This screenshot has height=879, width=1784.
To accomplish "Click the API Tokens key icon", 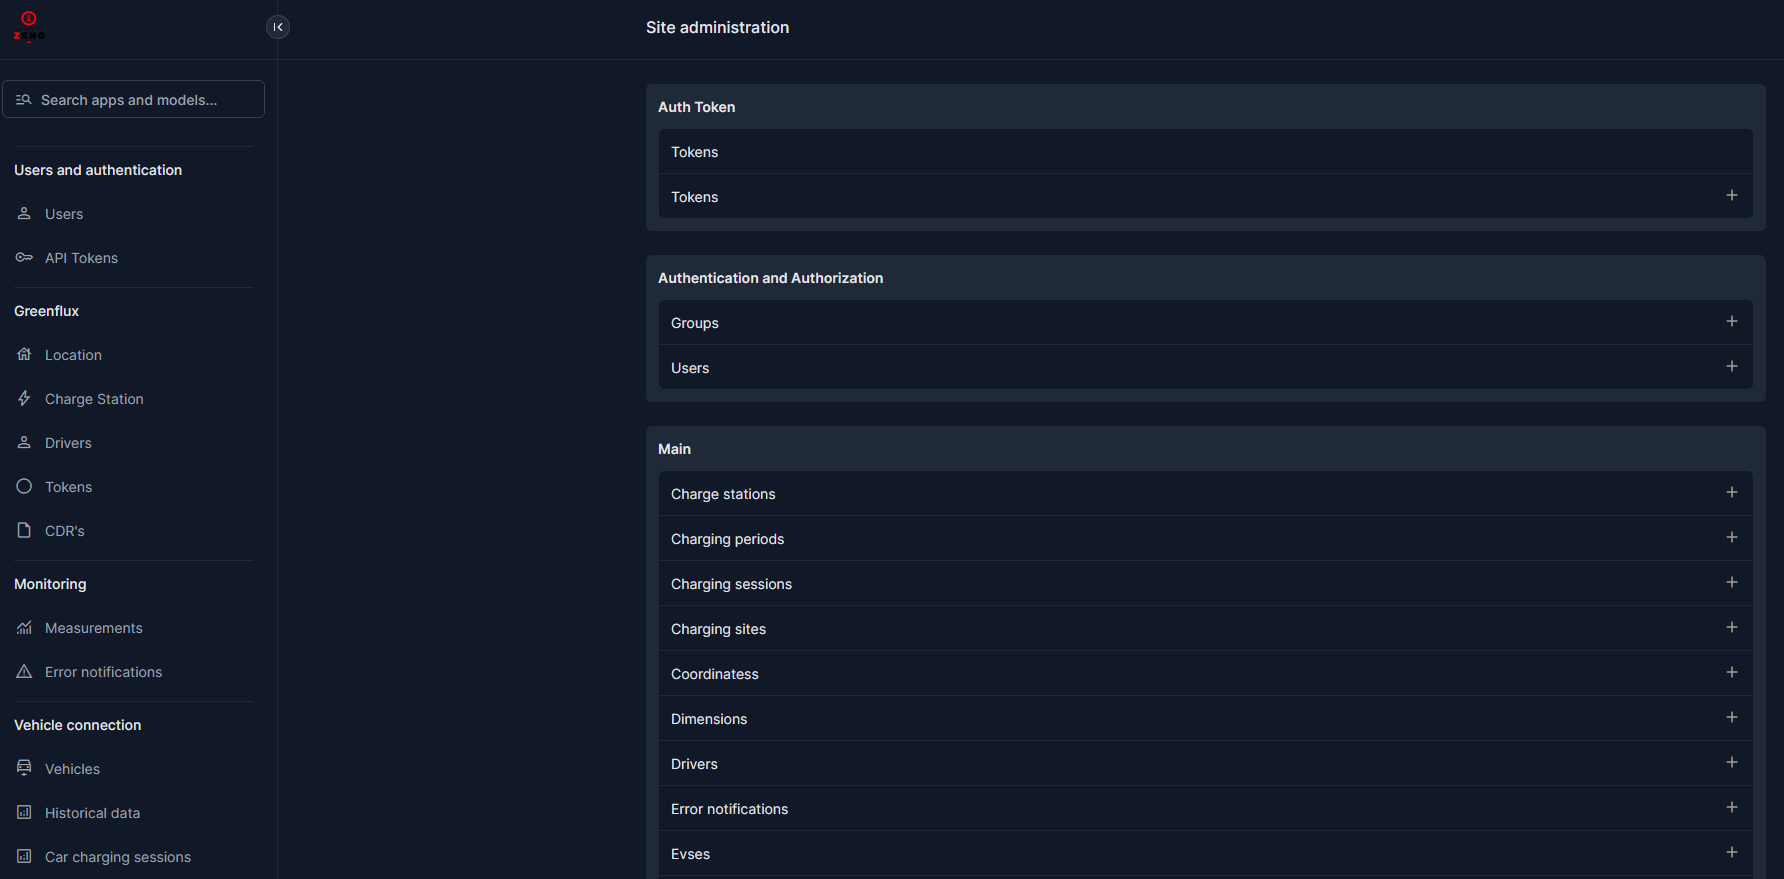I will (x=24, y=257).
